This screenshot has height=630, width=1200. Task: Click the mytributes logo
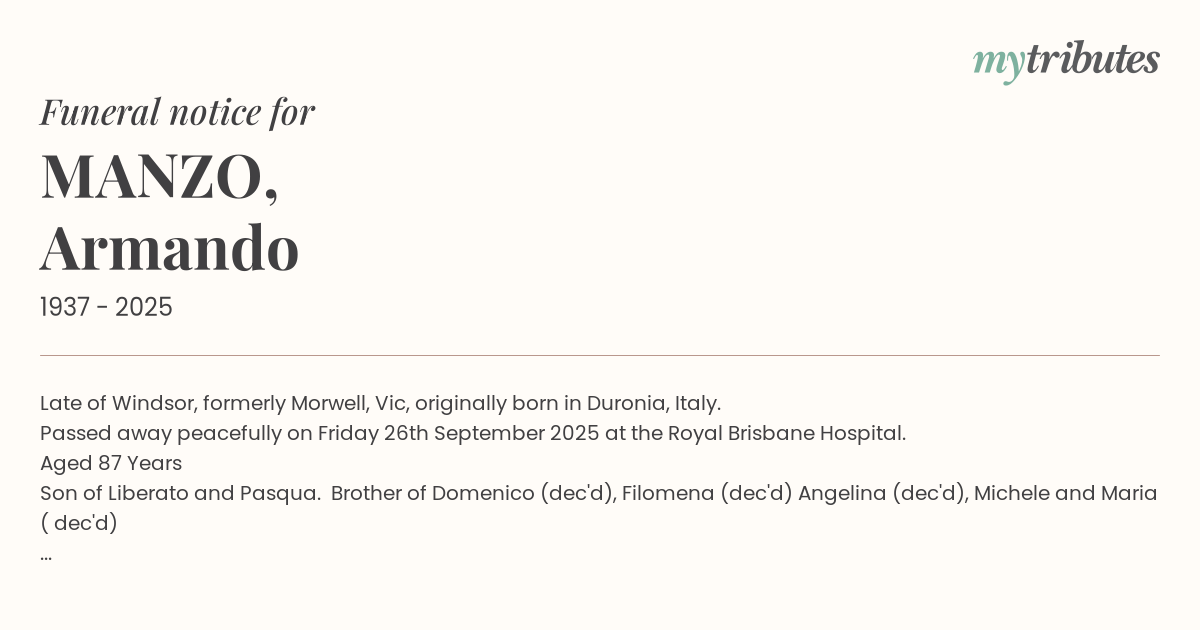(1065, 60)
